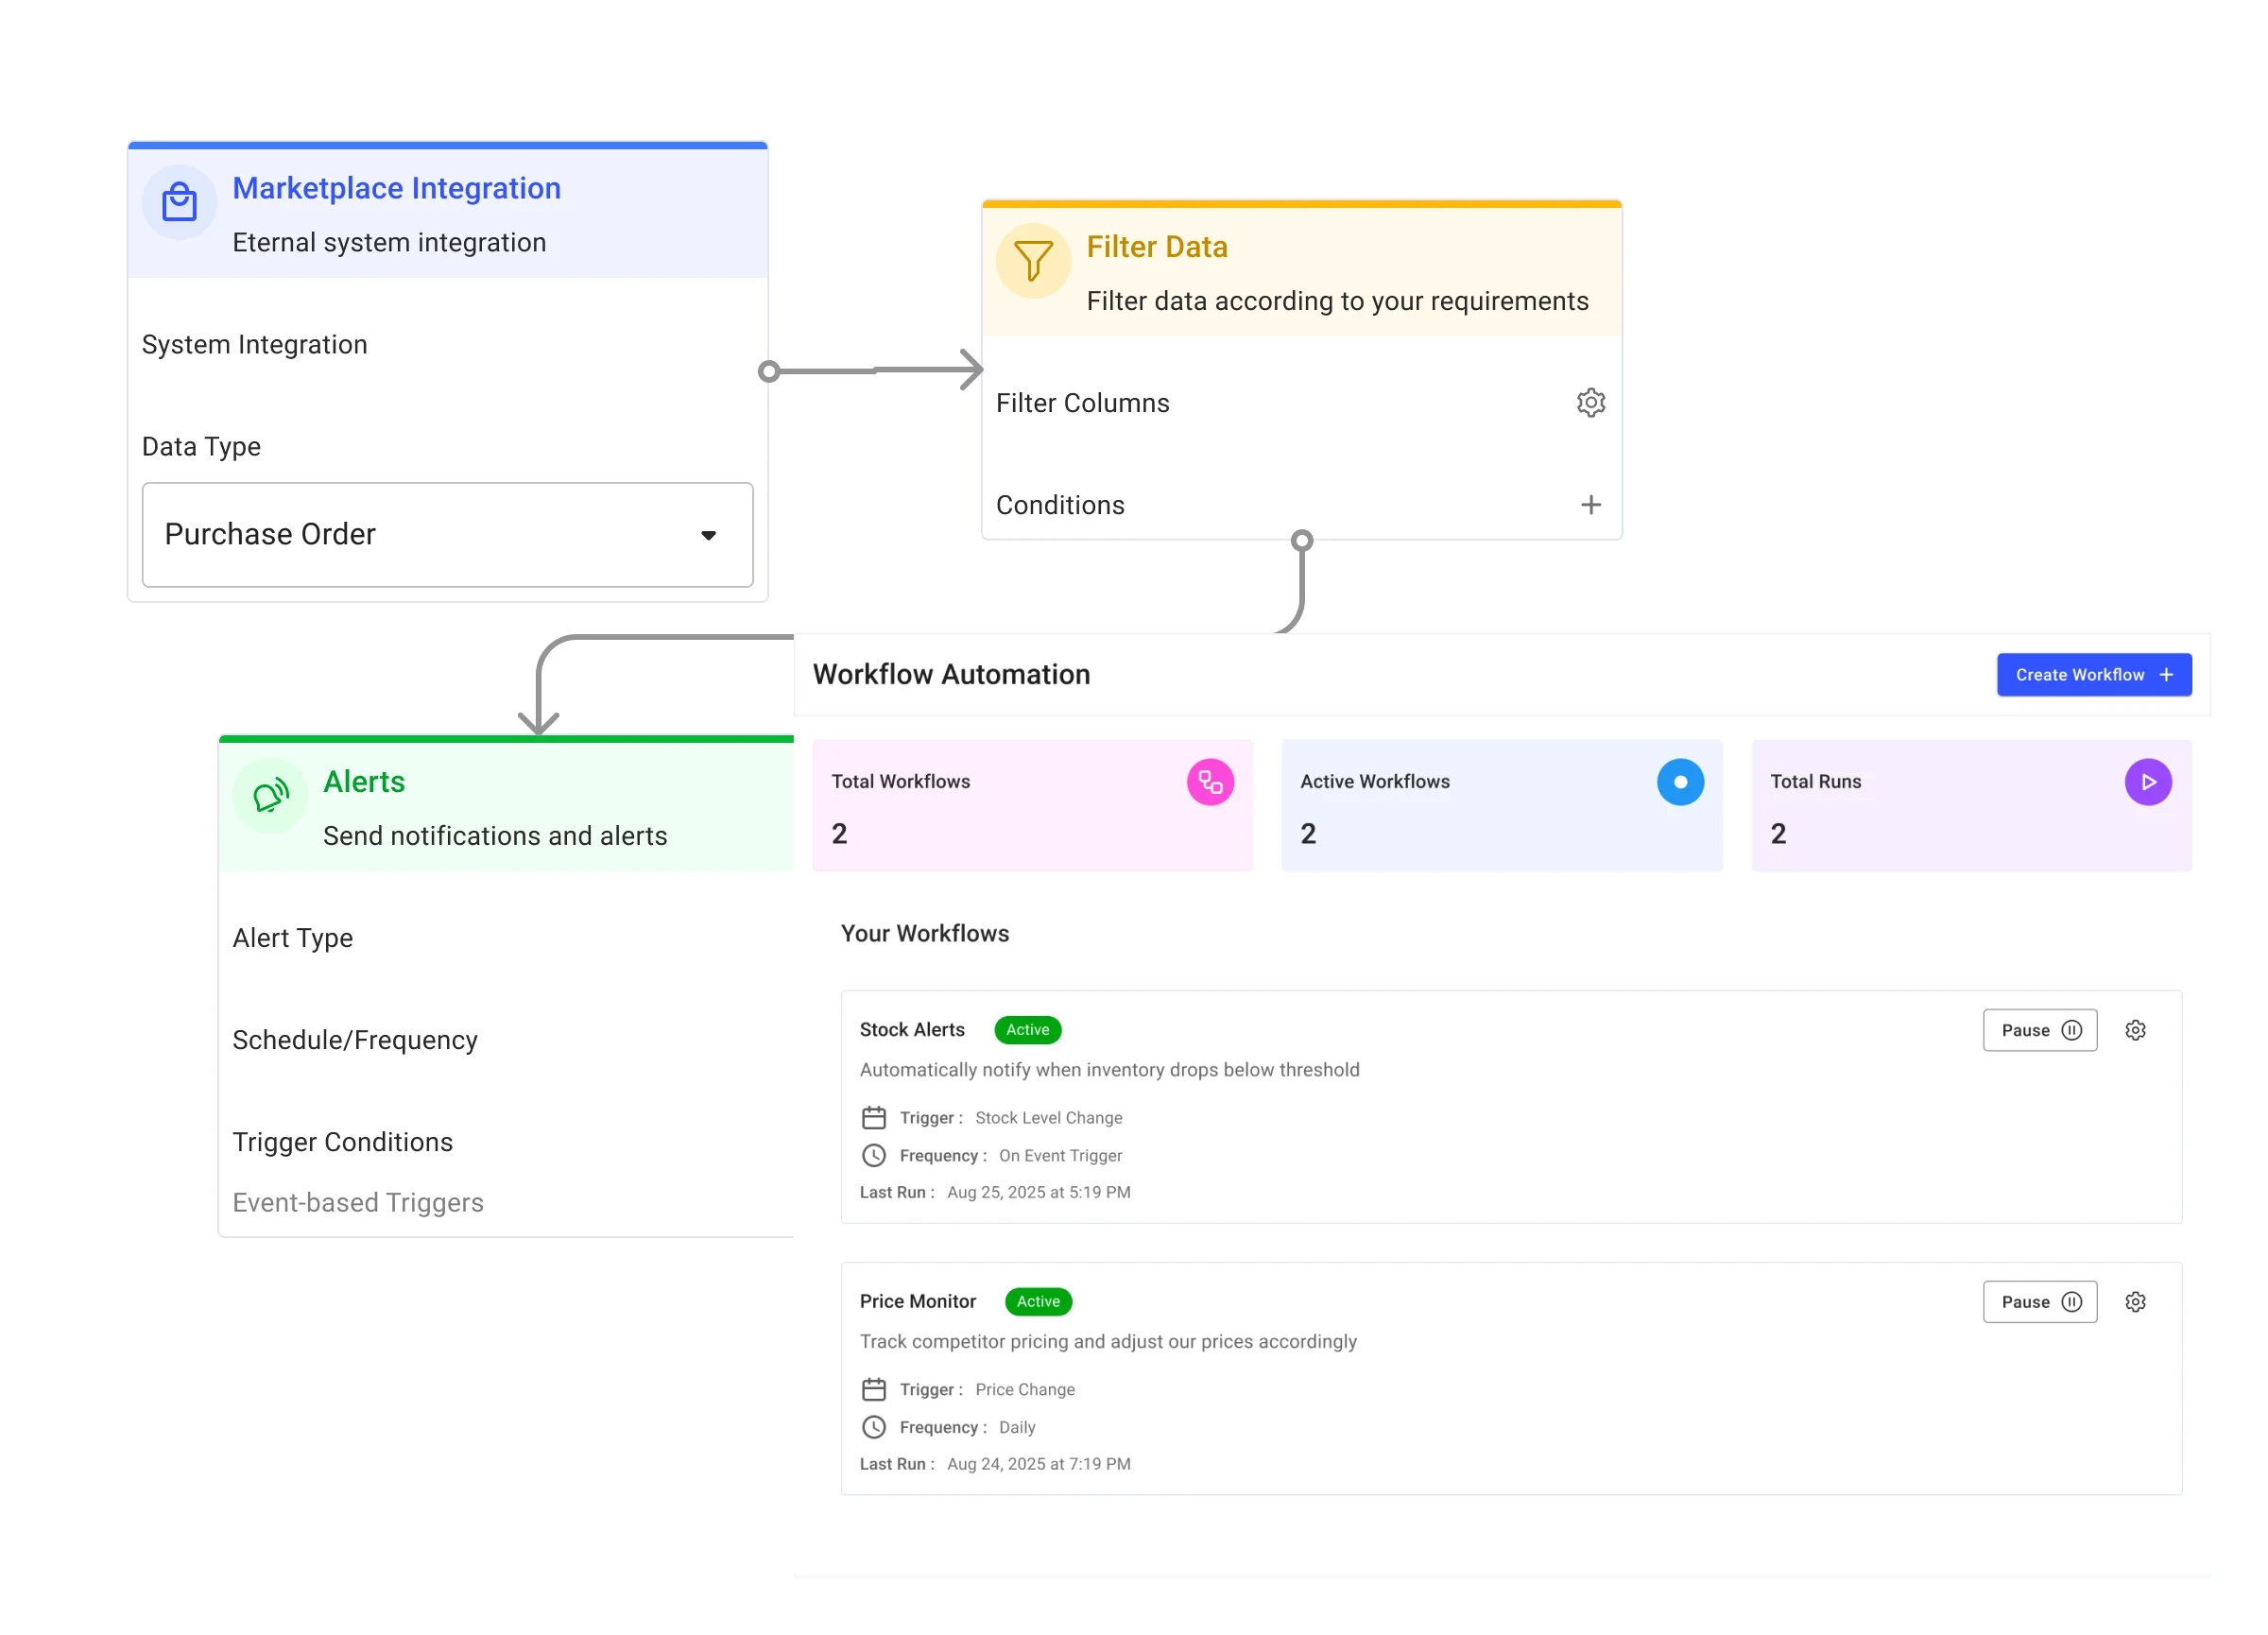Click the Schedule/Frequency row
2268x1635 pixels.
coord(355,1040)
